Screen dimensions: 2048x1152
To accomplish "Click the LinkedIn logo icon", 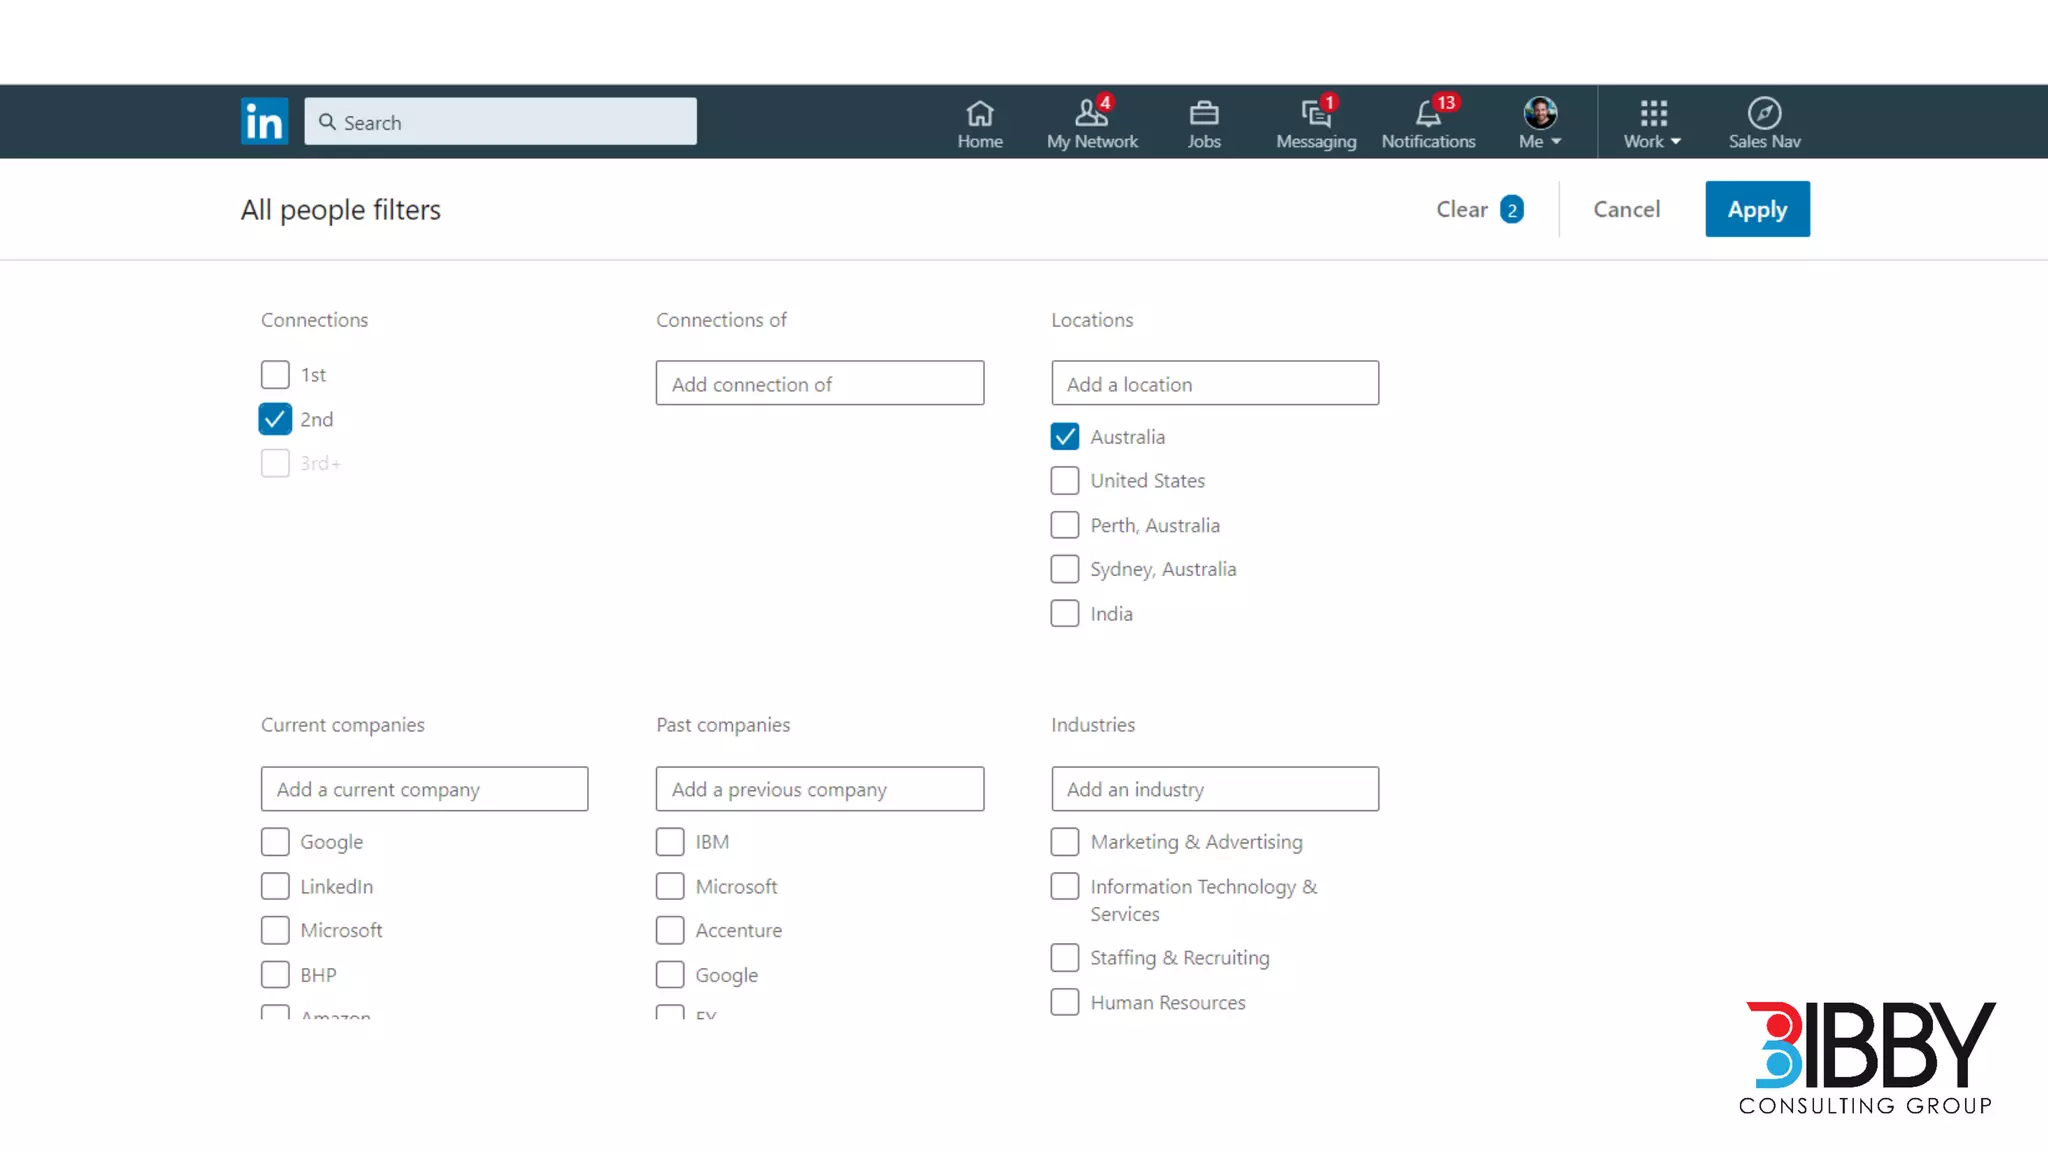I will tap(264, 122).
